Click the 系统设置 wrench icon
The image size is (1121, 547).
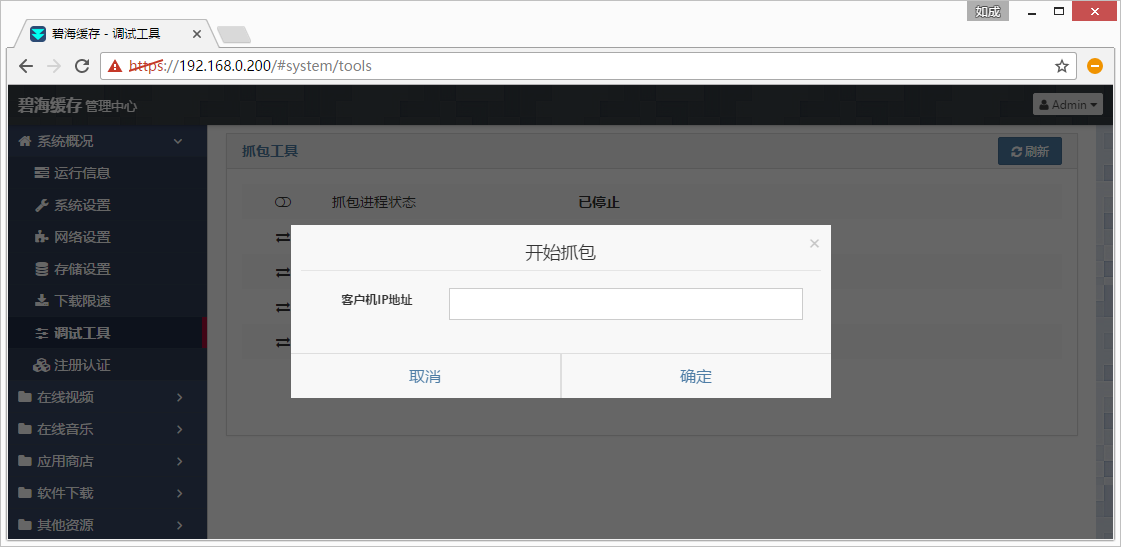coord(41,205)
